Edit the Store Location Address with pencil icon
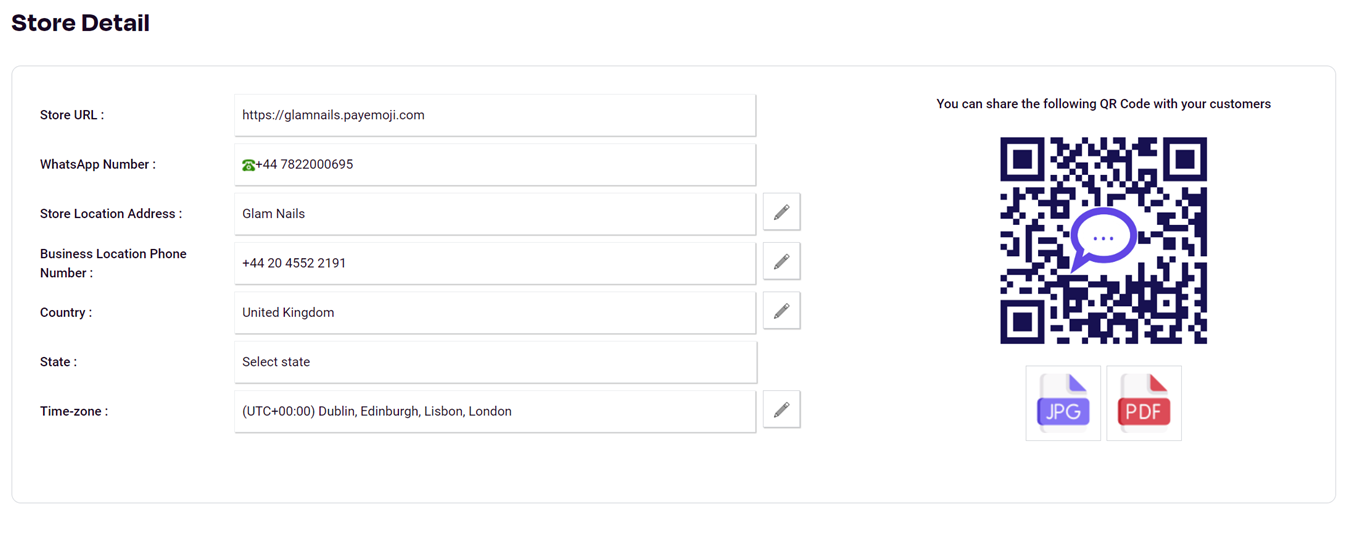 (x=781, y=212)
